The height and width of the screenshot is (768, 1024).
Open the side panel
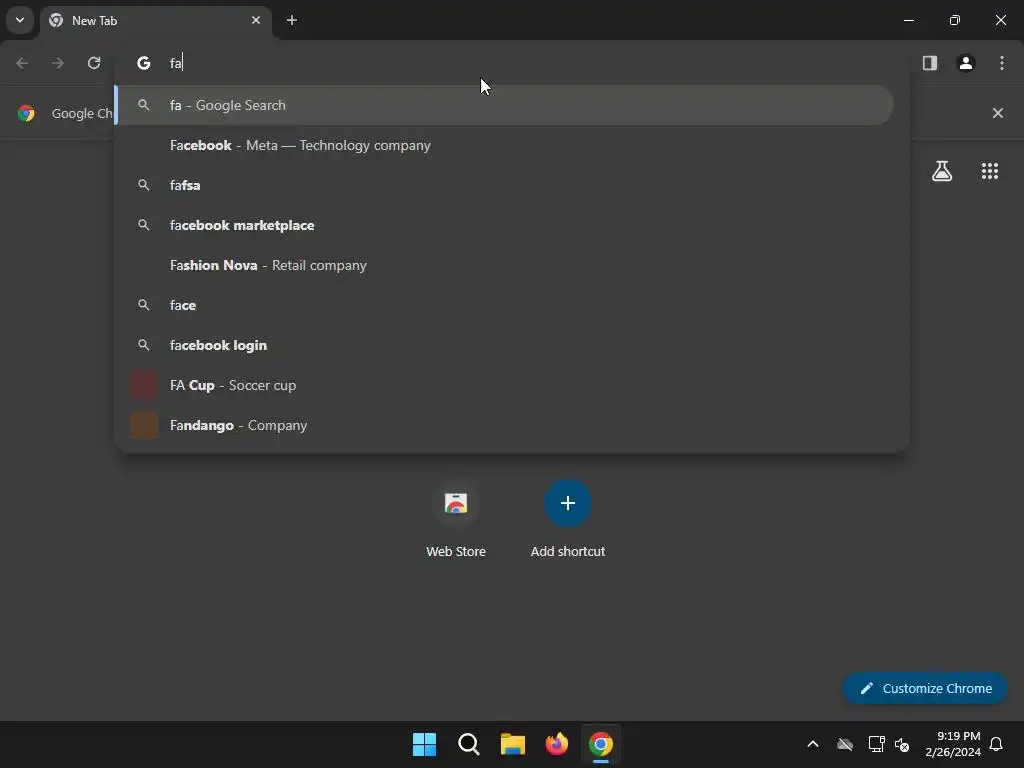pyautogui.click(x=930, y=63)
